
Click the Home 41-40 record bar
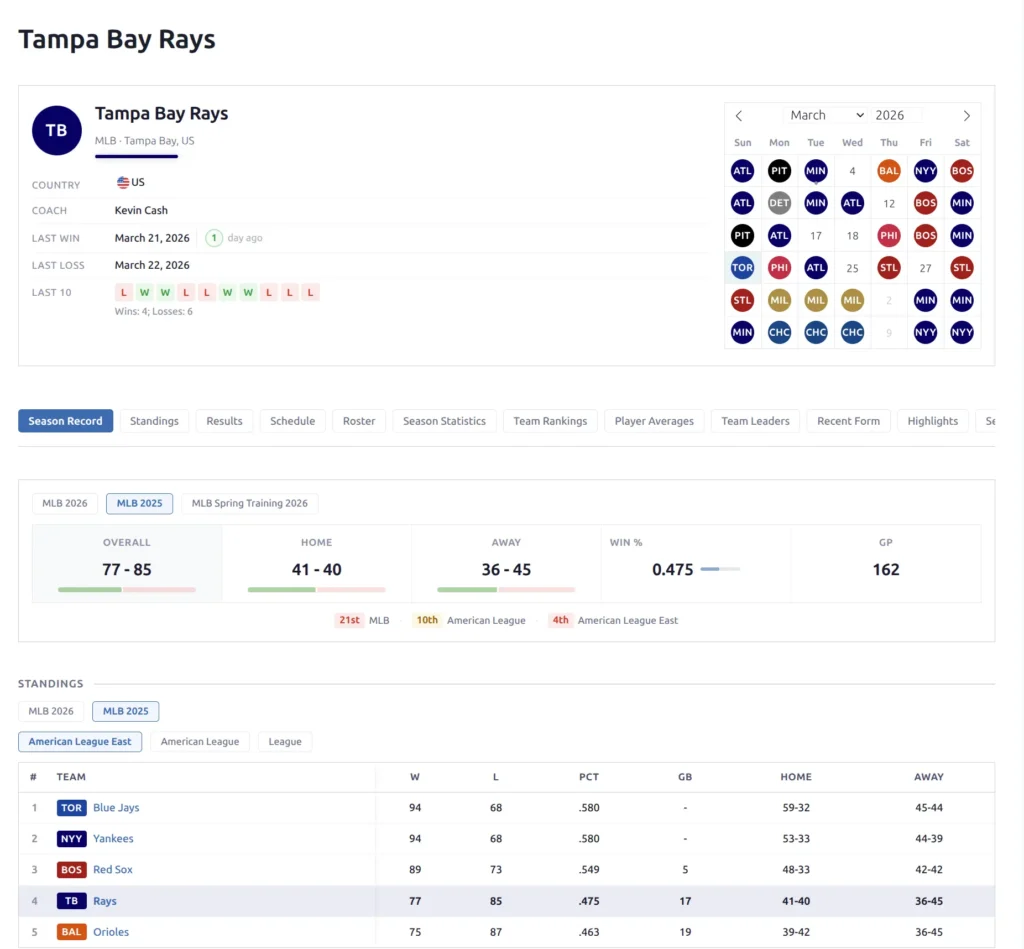(x=317, y=590)
